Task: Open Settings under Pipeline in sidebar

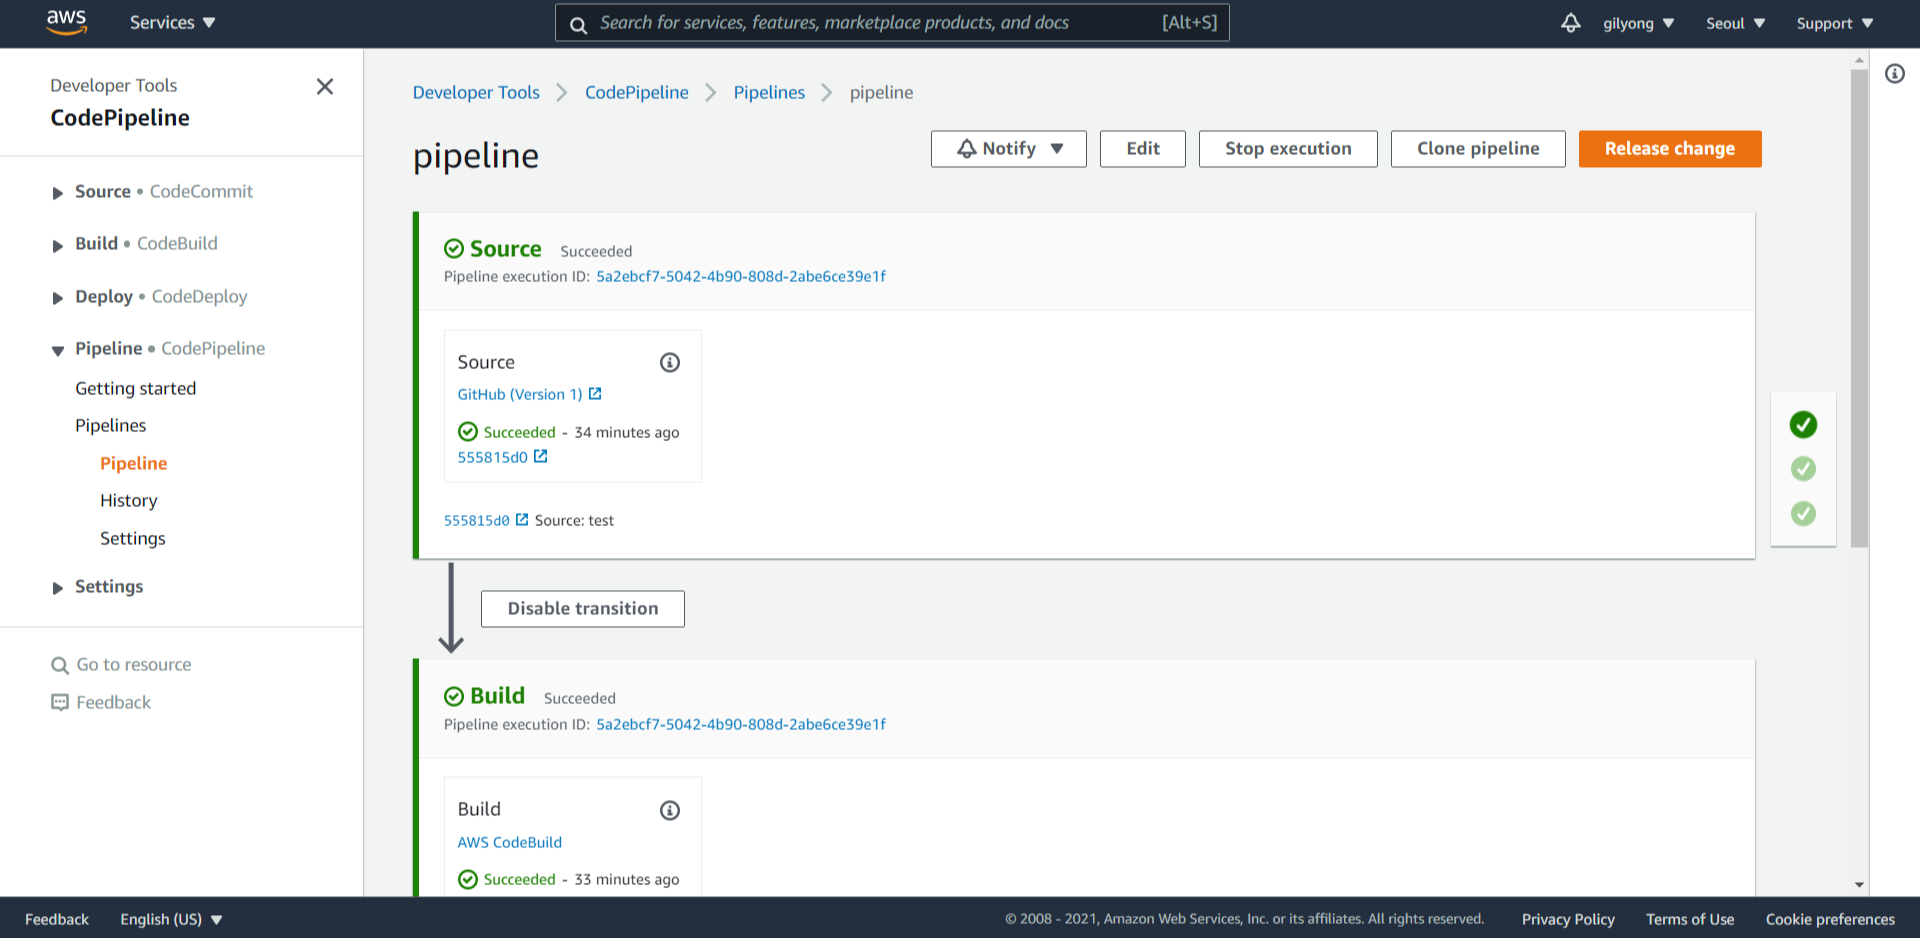Action: pos(133,538)
